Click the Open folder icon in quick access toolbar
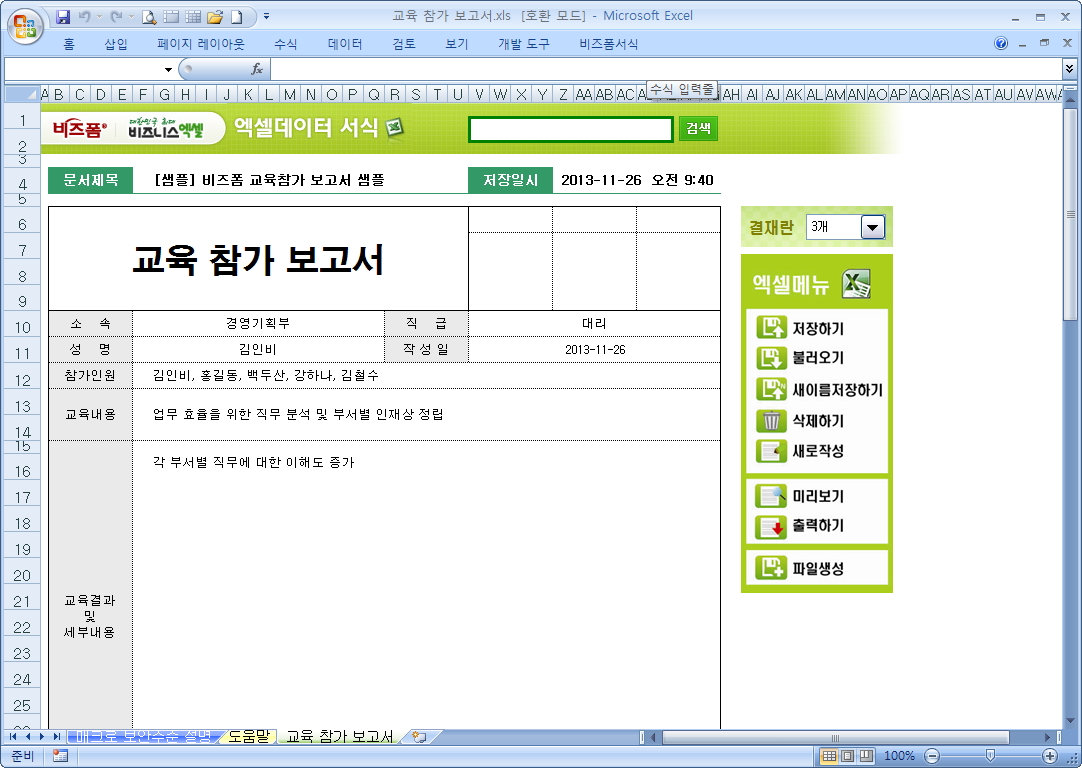This screenshot has width=1082, height=768. pyautogui.click(x=215, y=17)
